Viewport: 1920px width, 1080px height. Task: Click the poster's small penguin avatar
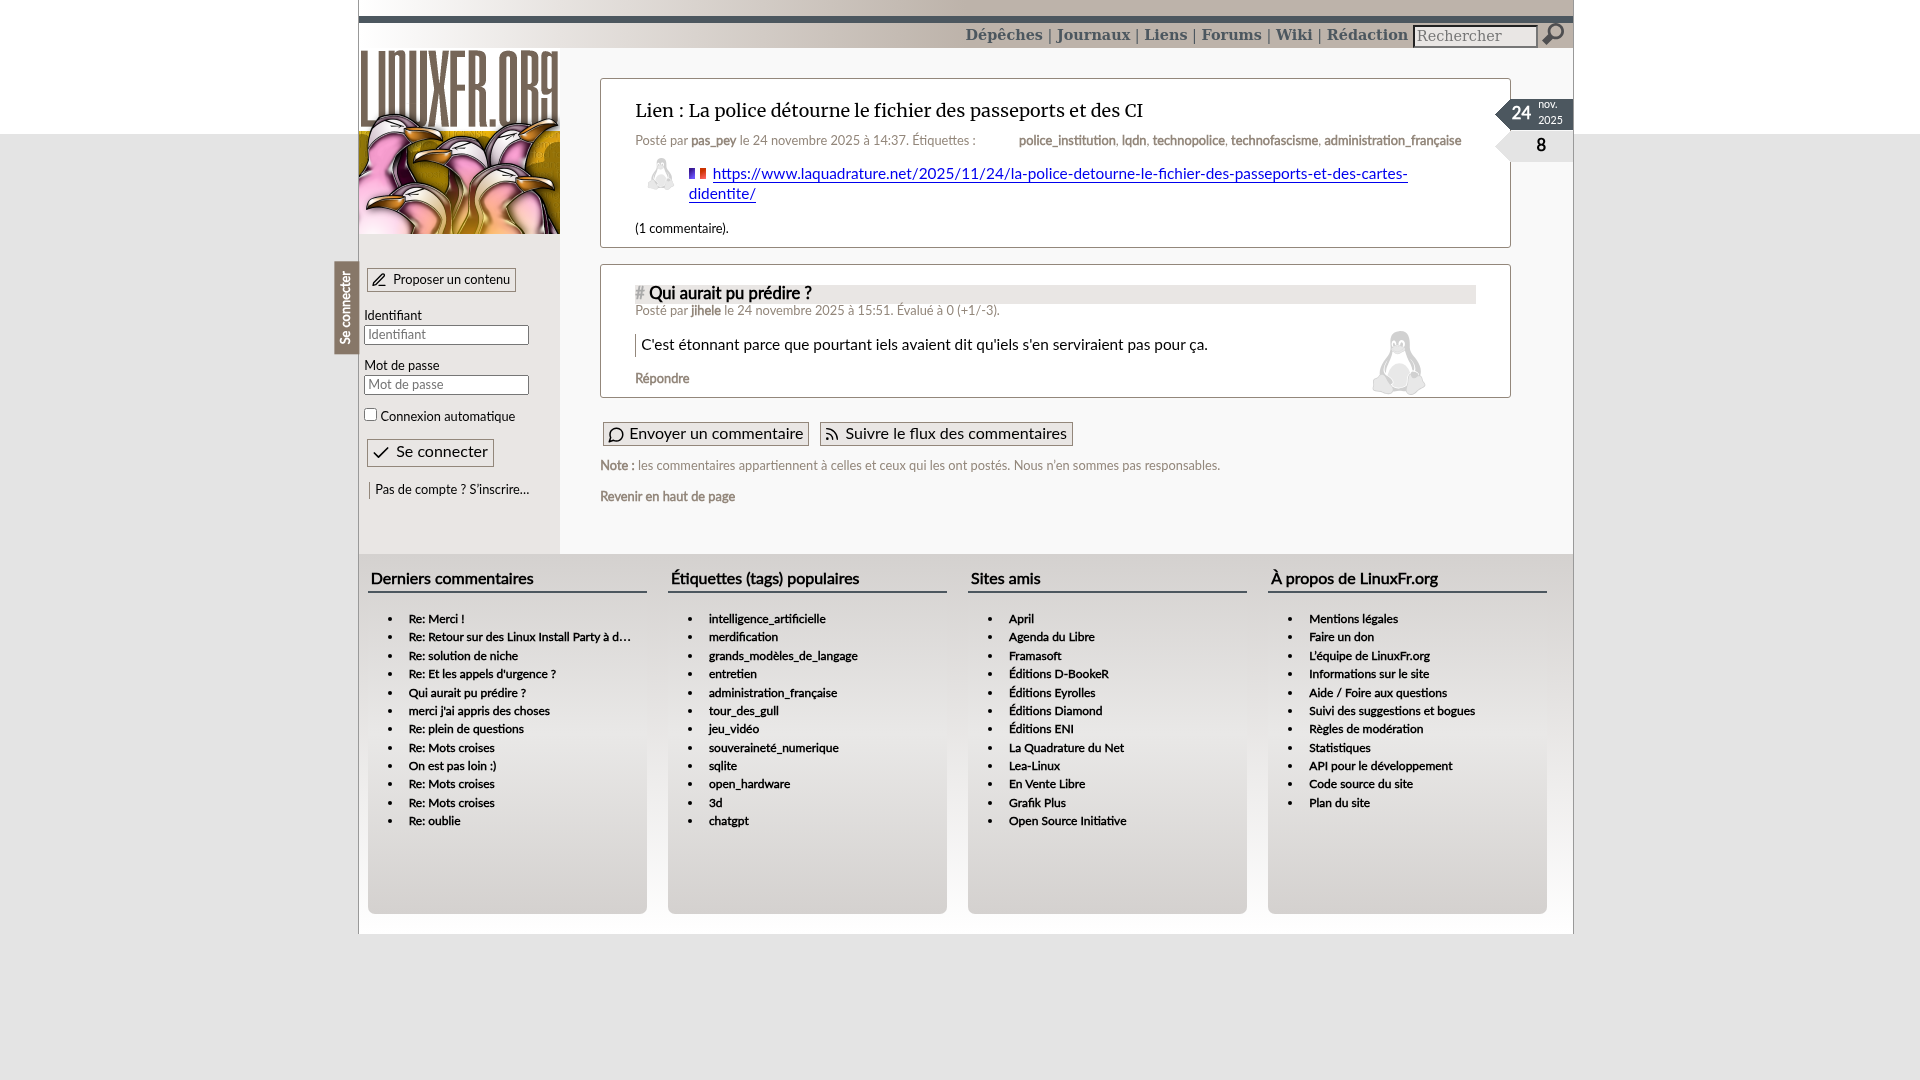click(660, 175)
